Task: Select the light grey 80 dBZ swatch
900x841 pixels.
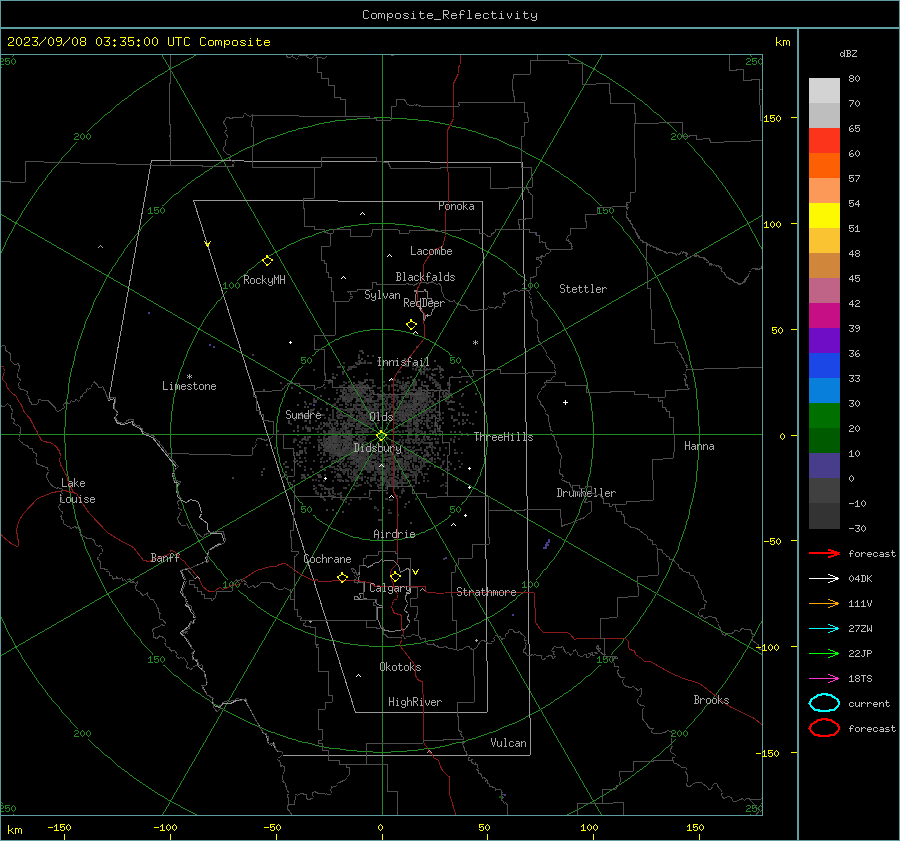Action: (x=824, y=91)
